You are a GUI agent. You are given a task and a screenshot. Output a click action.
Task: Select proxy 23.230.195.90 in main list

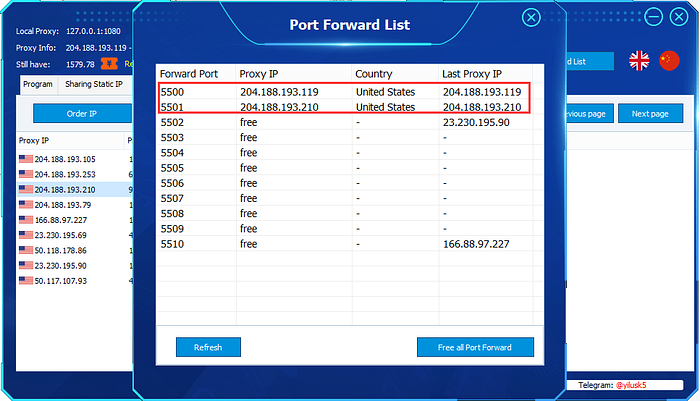click(x=75, y=265)
